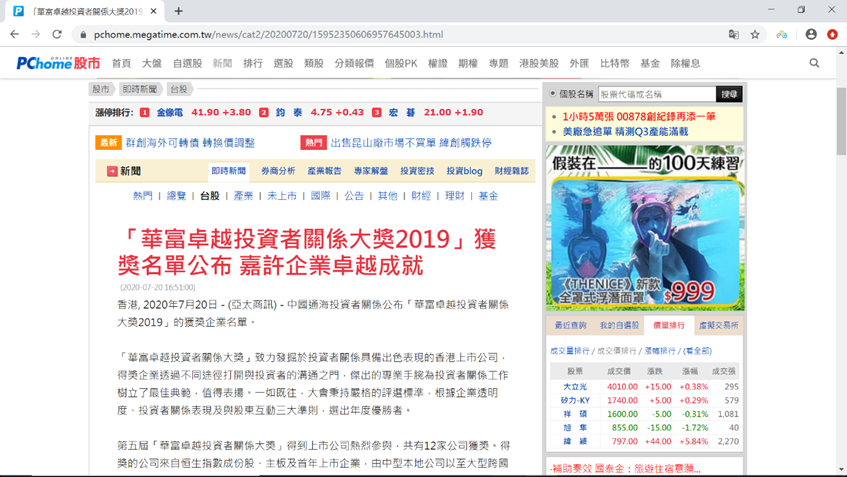This screenshot has height=477, width=847.
Task: Open 首頁 in main navigation
Action: click(x=122, y=63)
